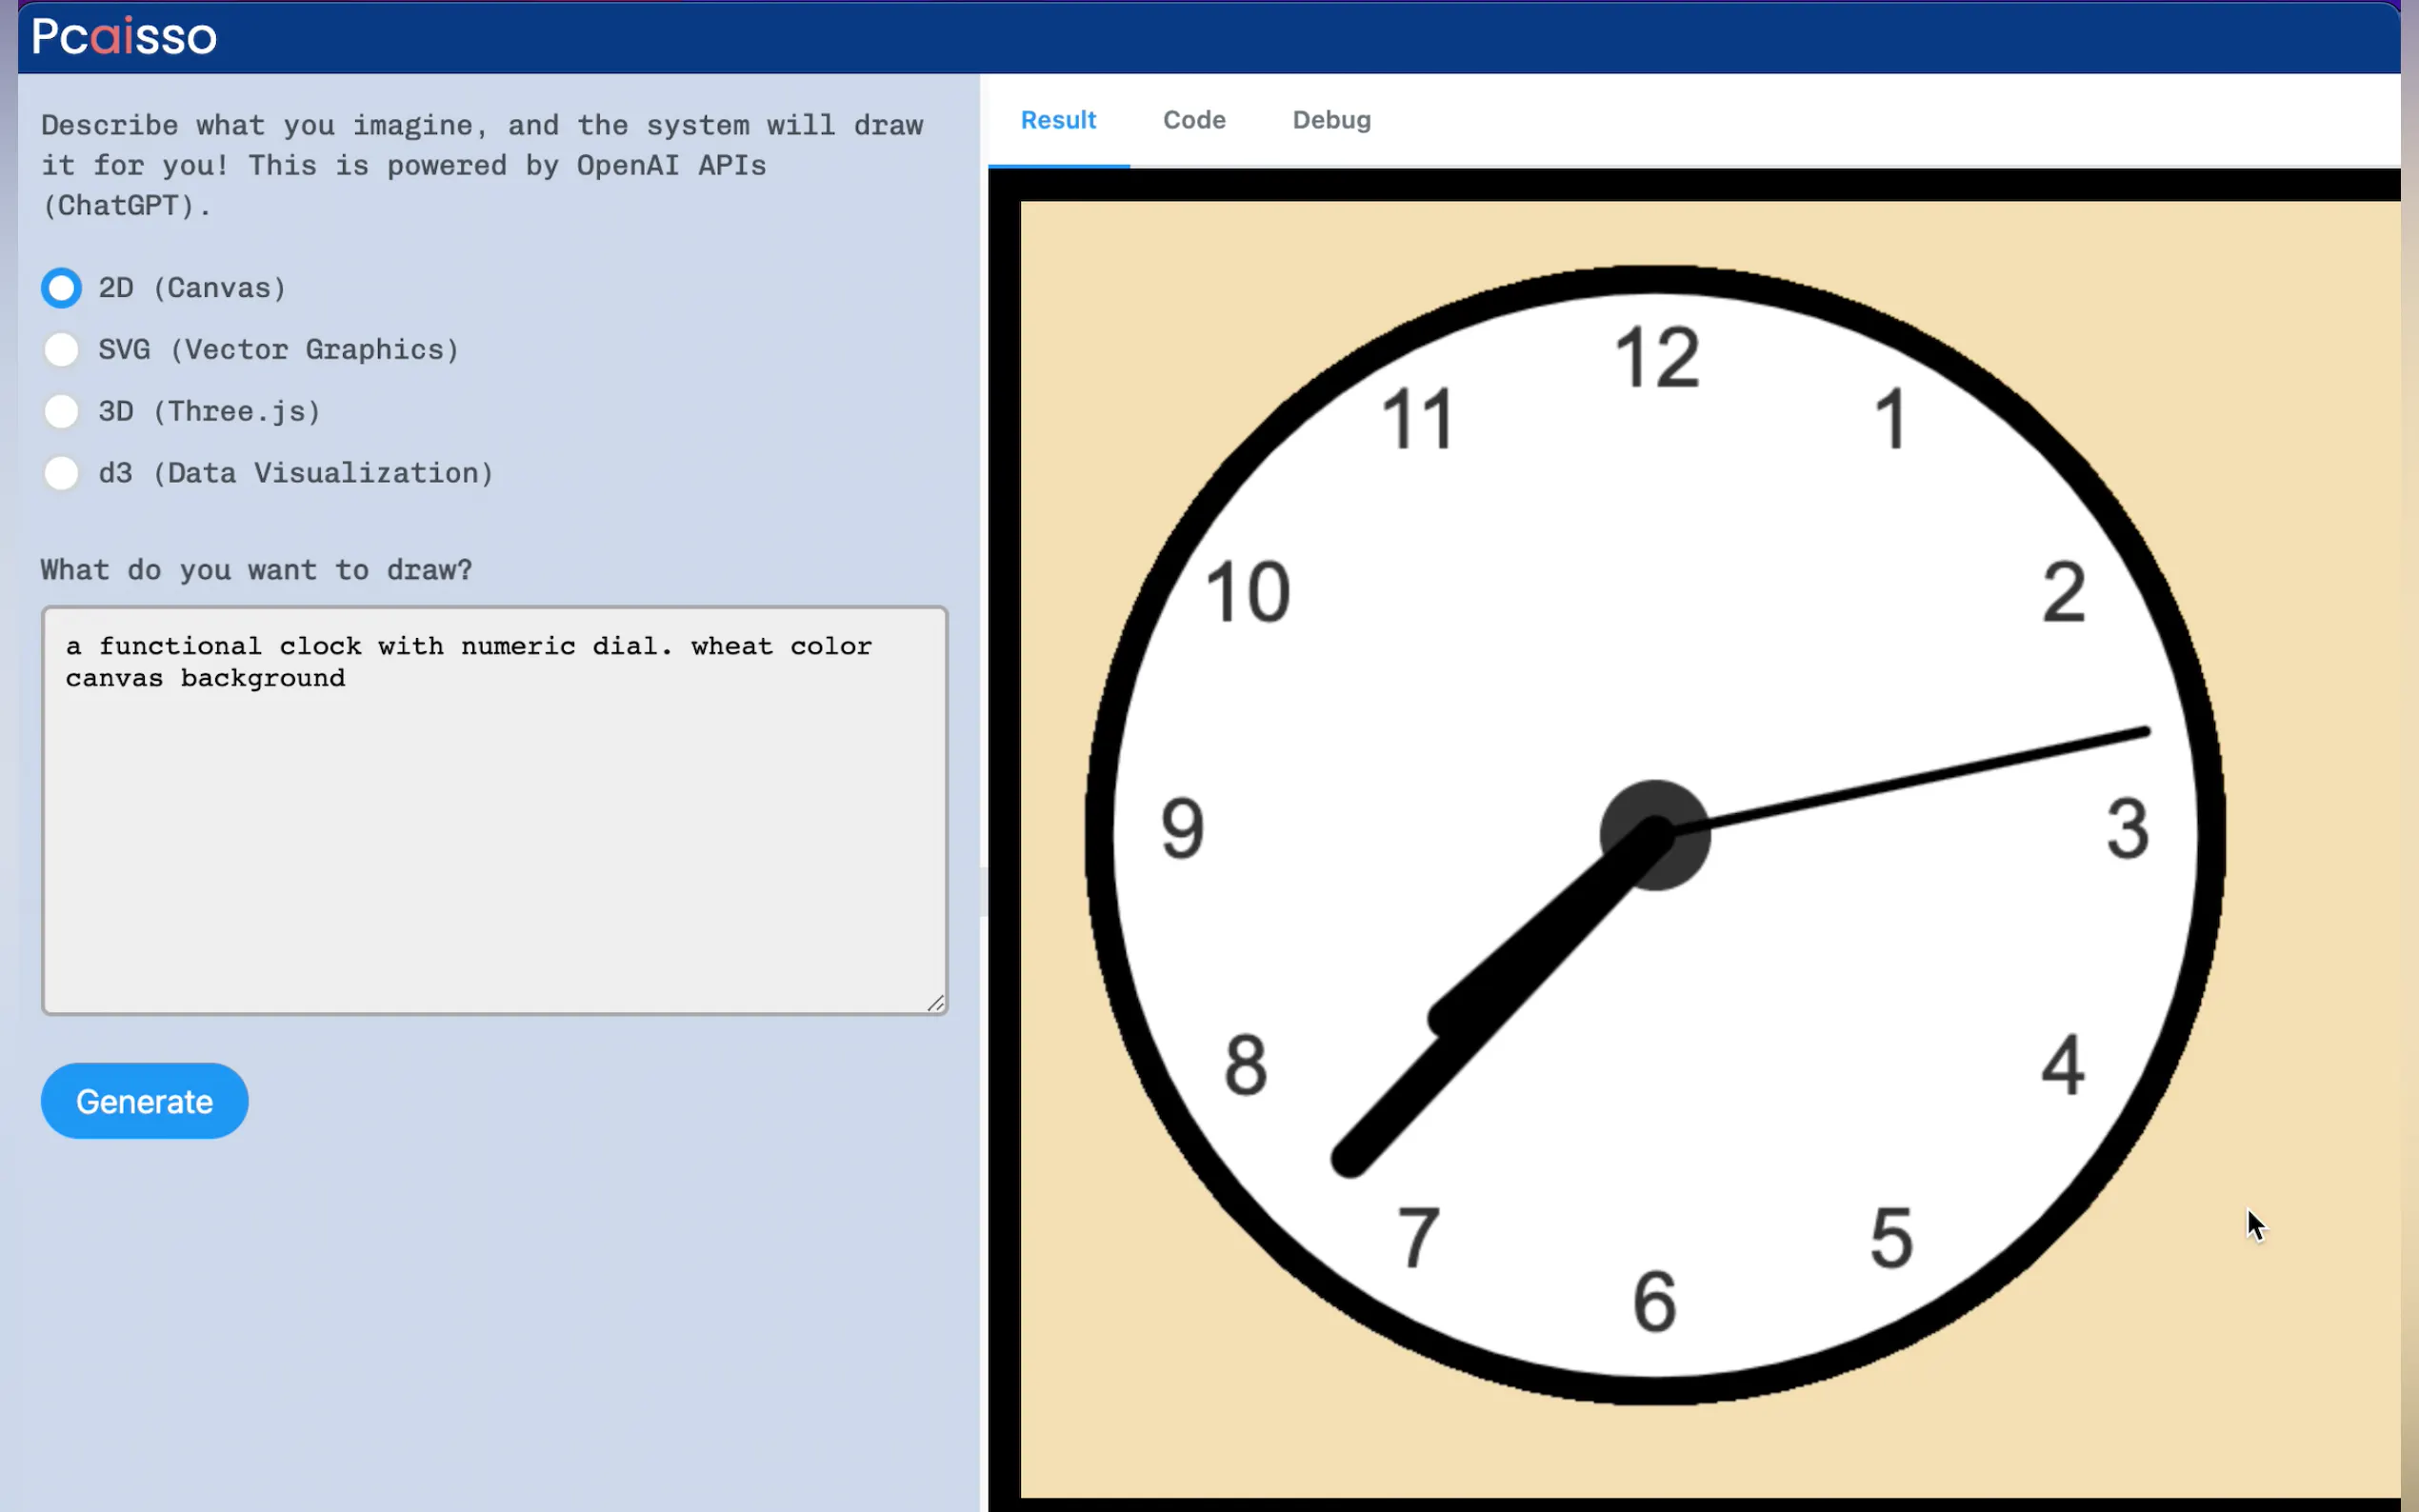Click the clock center hub
2419x1512 pixels.
(x=1654, y=835)
